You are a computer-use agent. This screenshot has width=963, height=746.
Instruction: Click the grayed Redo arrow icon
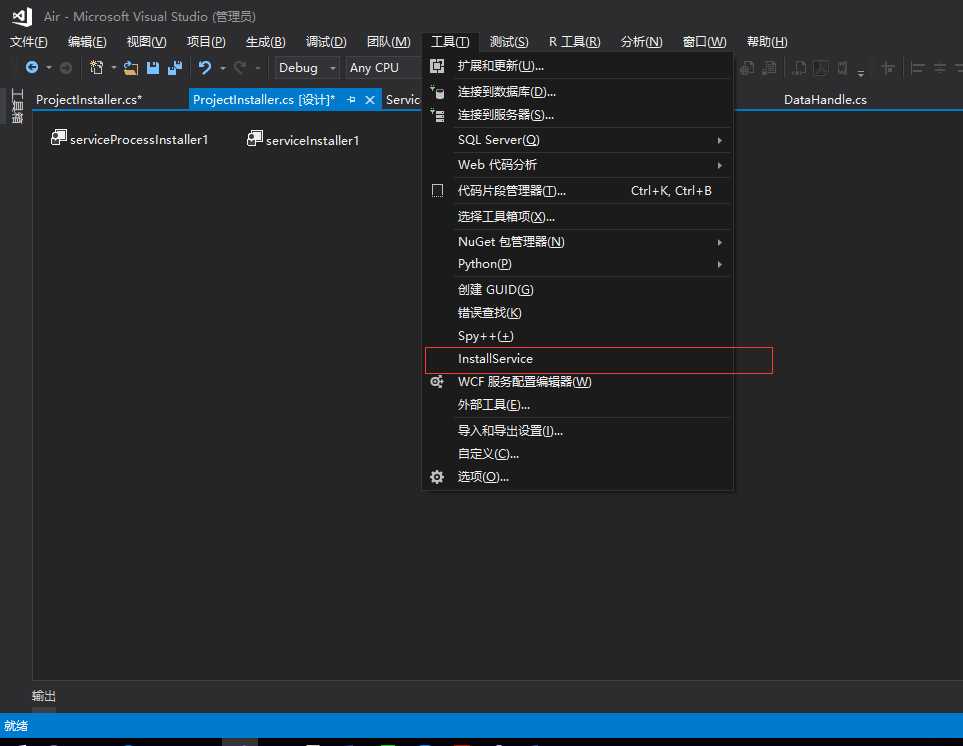(240, 68)
